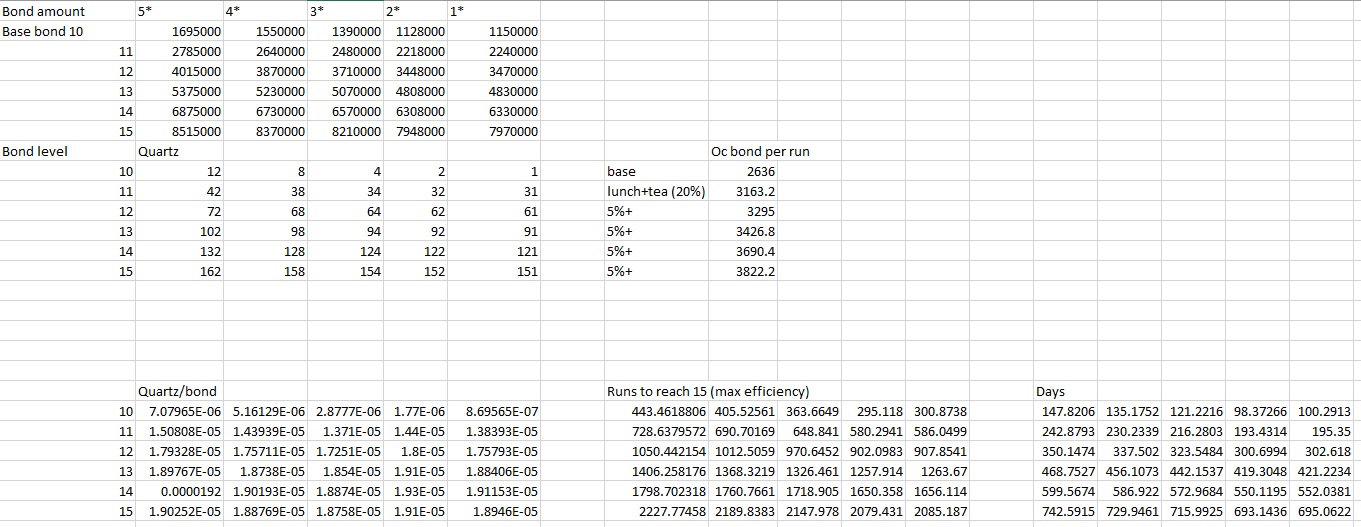The width and height of the screenshot is (1361, 527).
Task: Click the 7970000 cell
Action: tap(494, 131)
